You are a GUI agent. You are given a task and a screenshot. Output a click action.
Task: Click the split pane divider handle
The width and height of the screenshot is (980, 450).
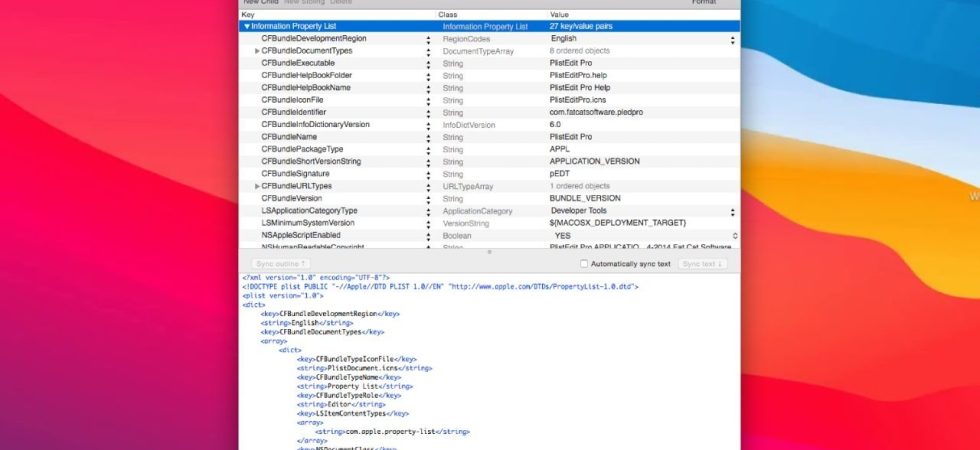[x=489, y=252]
